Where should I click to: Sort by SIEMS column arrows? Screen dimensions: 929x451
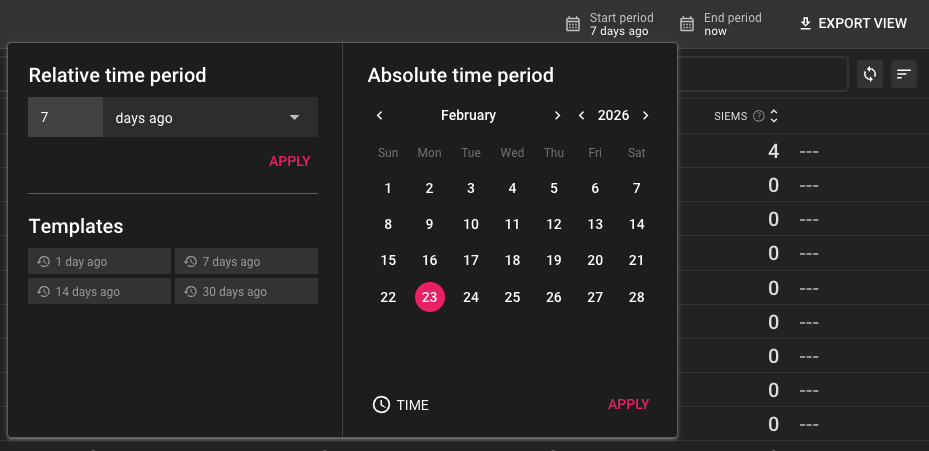(x=773, y=117)
